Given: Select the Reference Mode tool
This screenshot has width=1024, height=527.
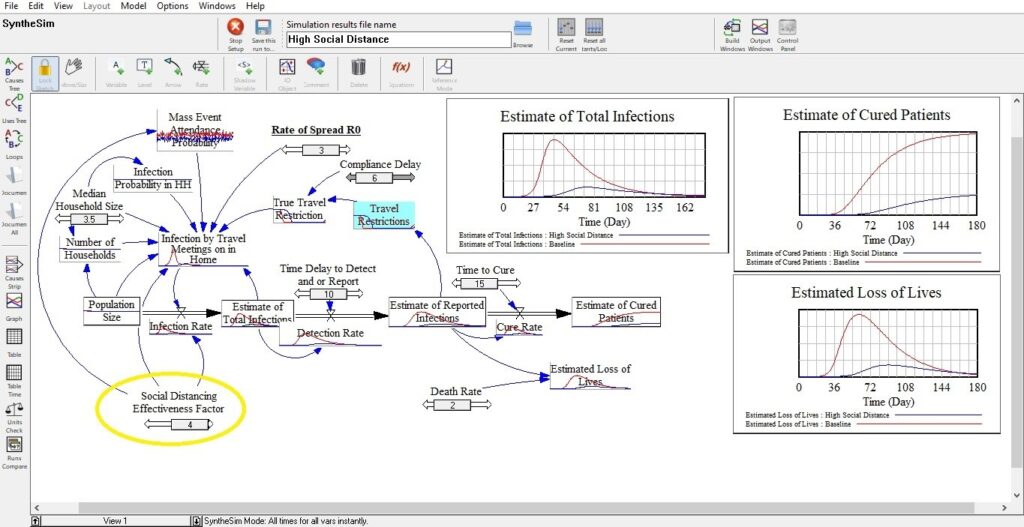Looking at the screenshot, I should tap(444, 67).
